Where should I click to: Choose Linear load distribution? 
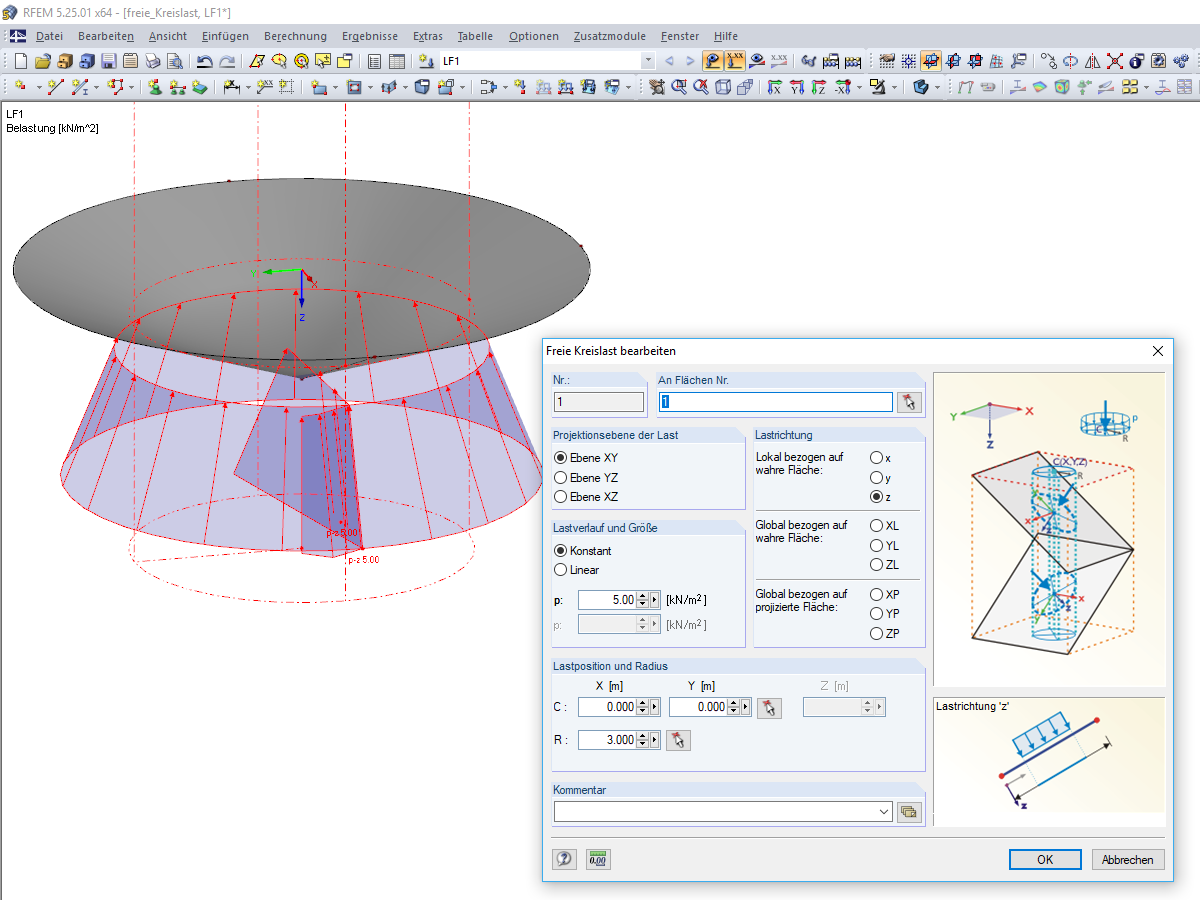point(561,570)
